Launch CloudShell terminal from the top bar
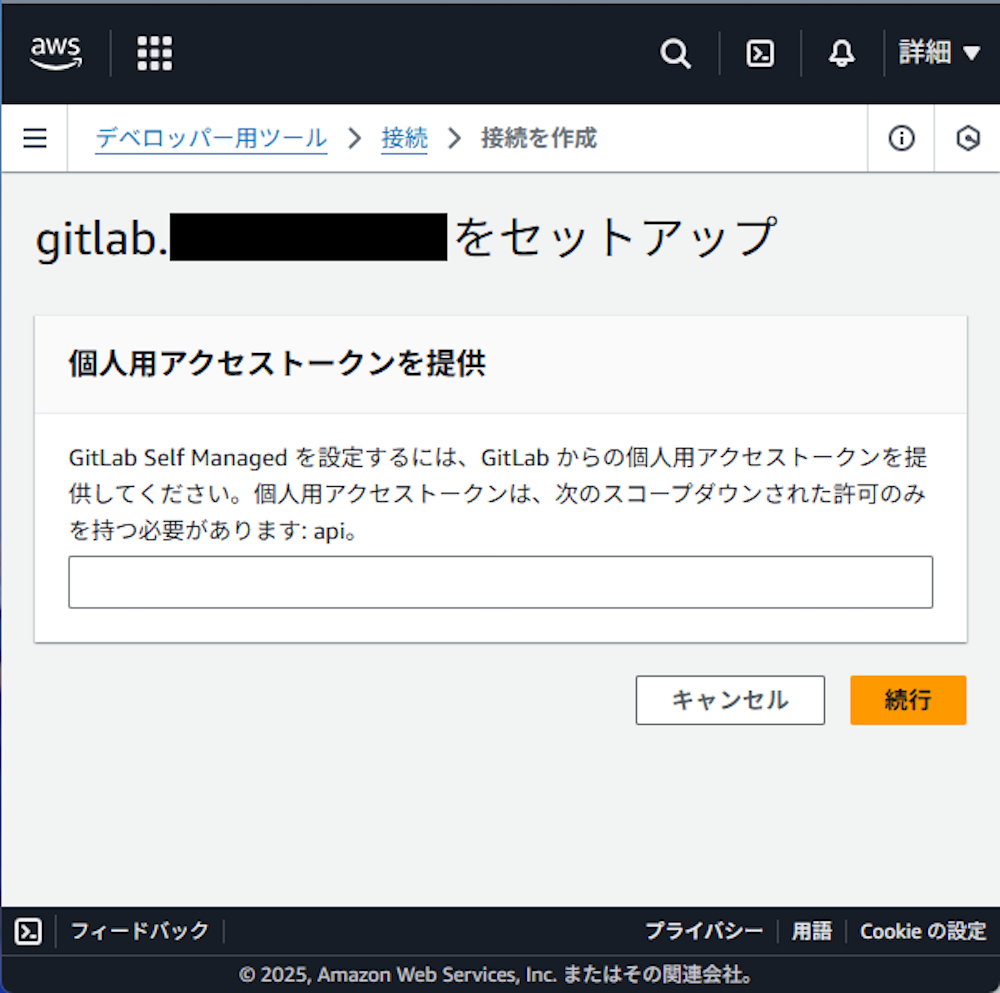This screenshot has width=1000, height=993. tap(759, 53)
